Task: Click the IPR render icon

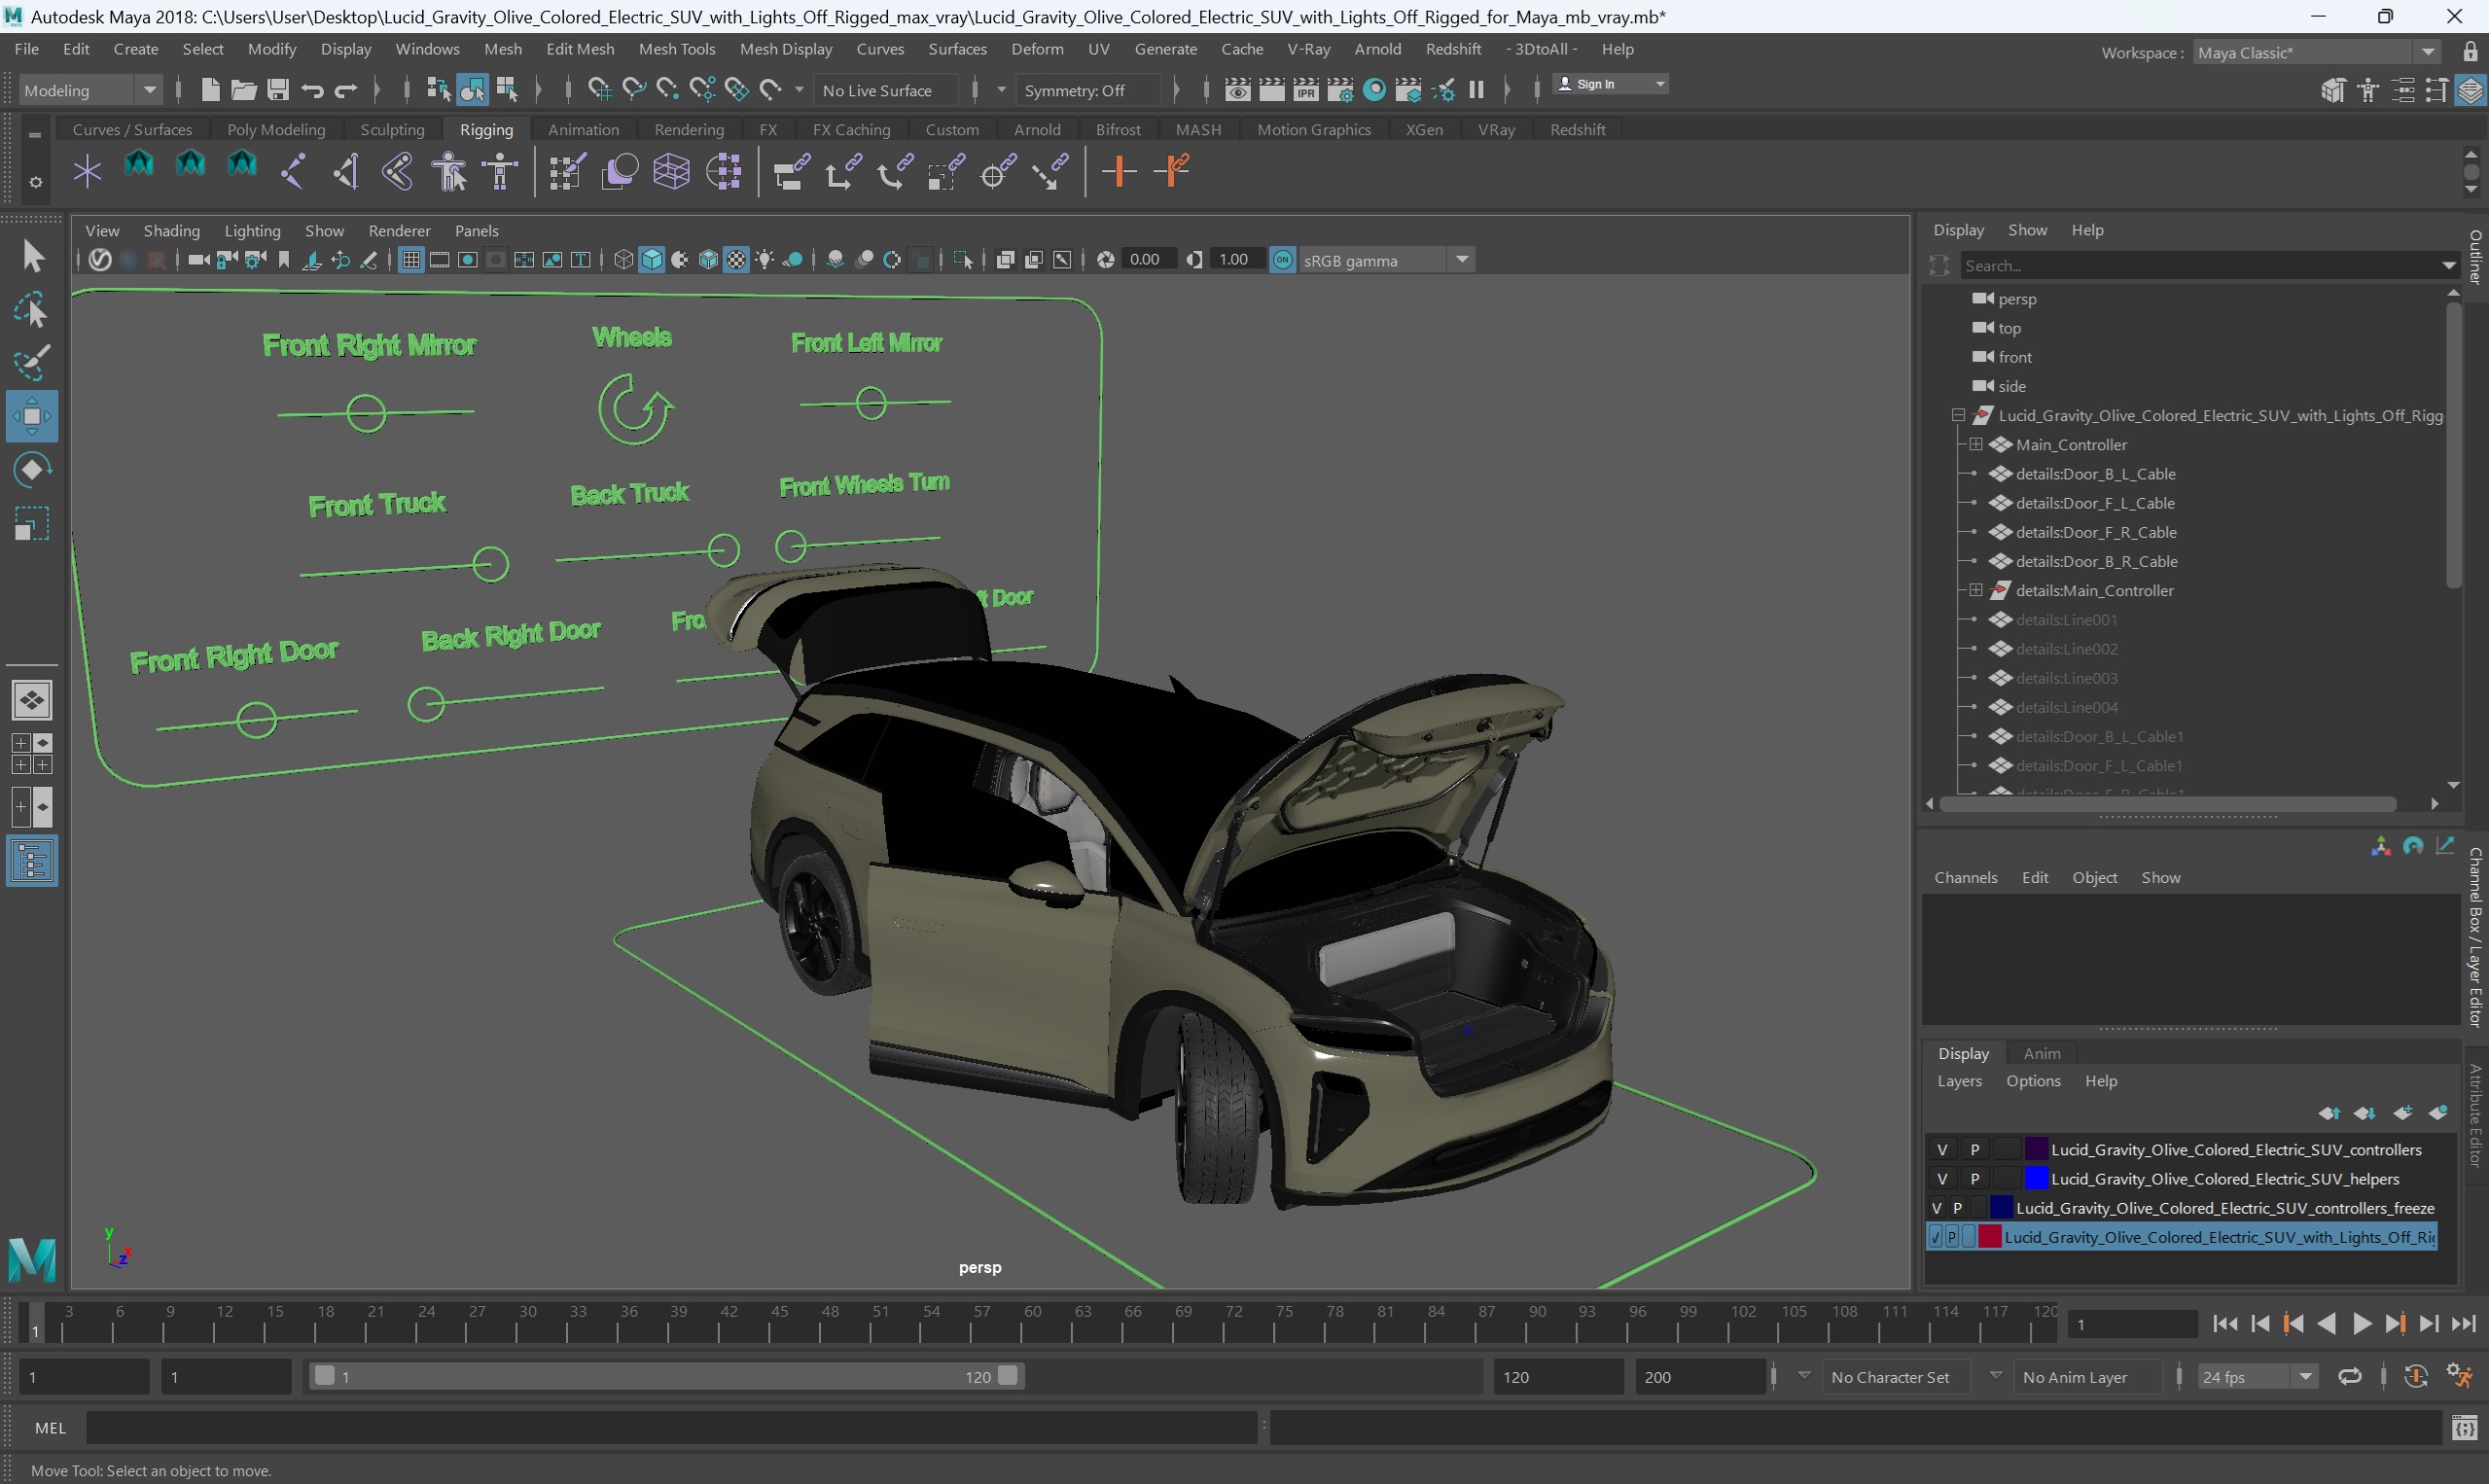Action: (1306, 90)
